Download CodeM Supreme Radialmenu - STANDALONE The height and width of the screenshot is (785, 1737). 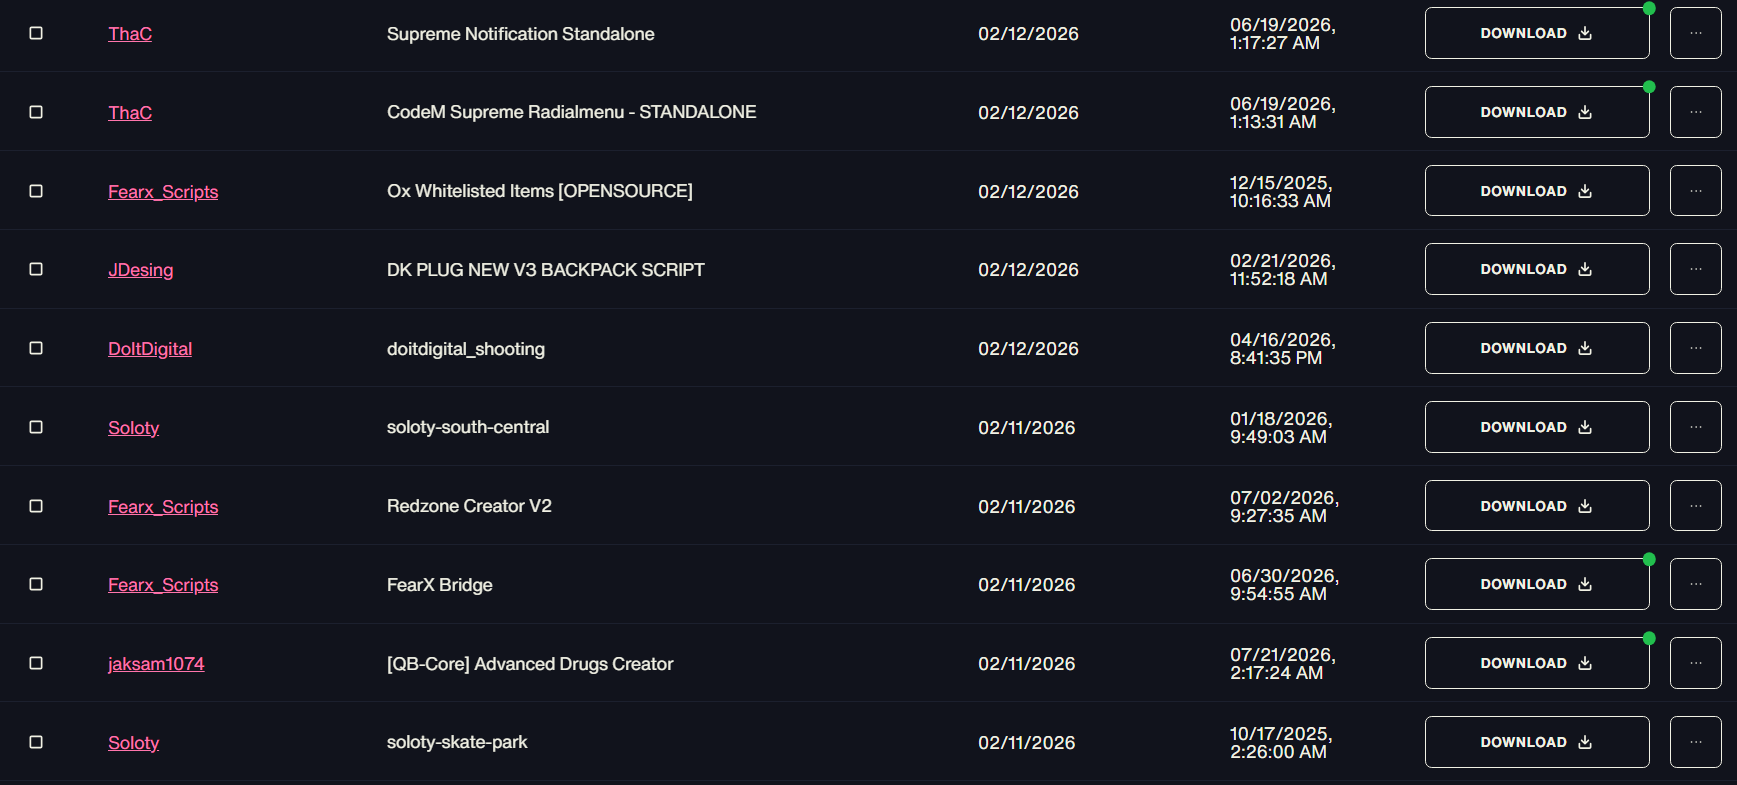[x=1536, y=112]
